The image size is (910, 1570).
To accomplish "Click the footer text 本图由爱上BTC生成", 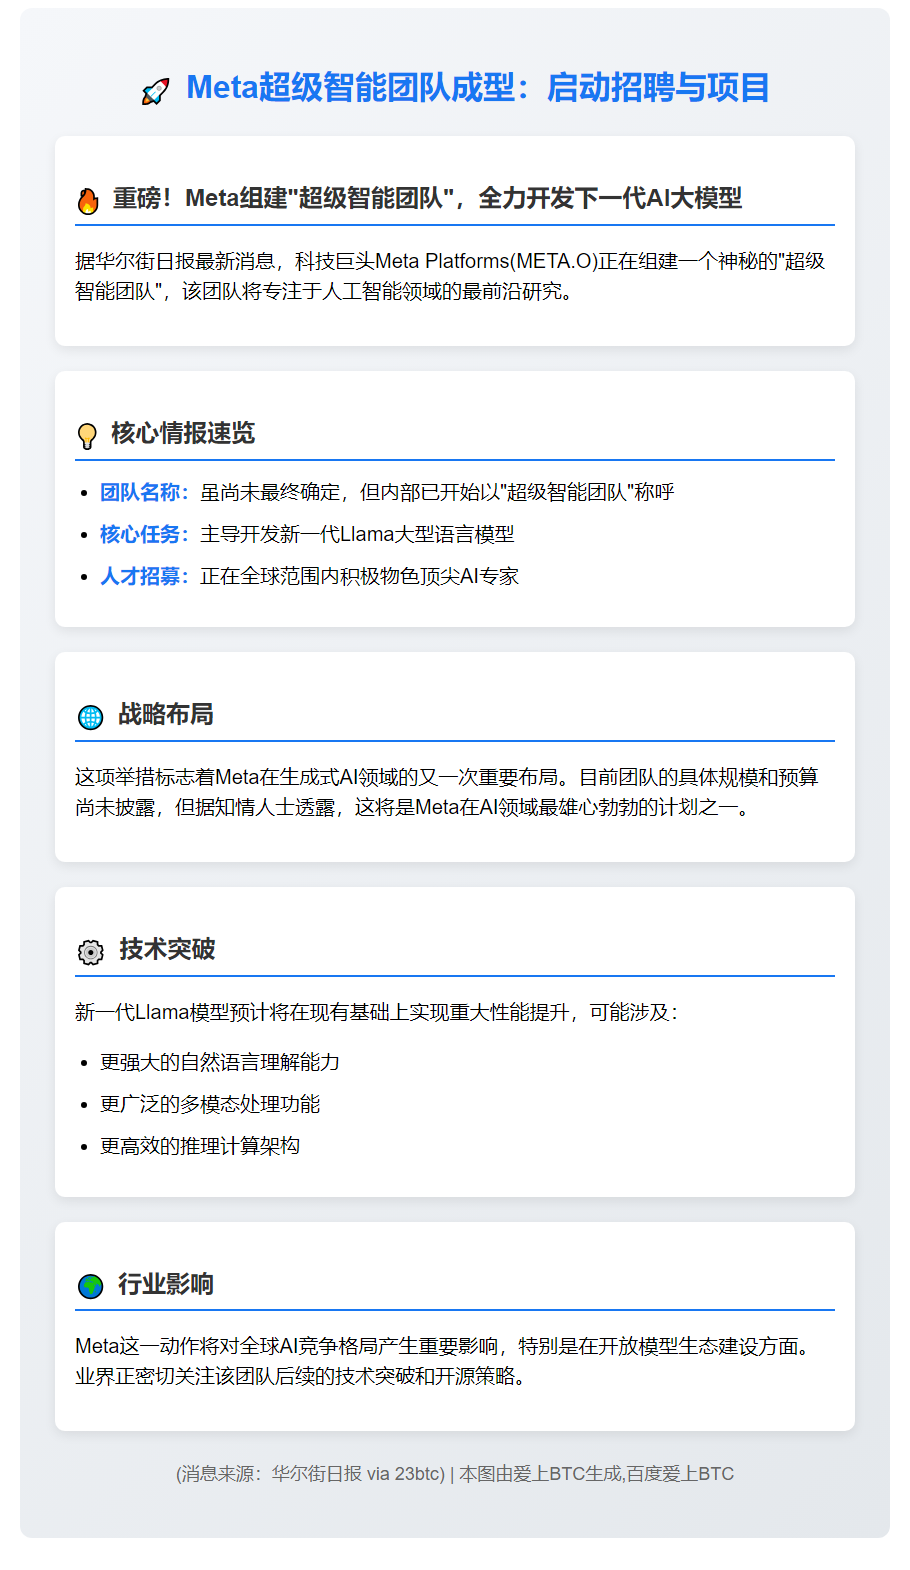I will click(x=540, y=1474).
